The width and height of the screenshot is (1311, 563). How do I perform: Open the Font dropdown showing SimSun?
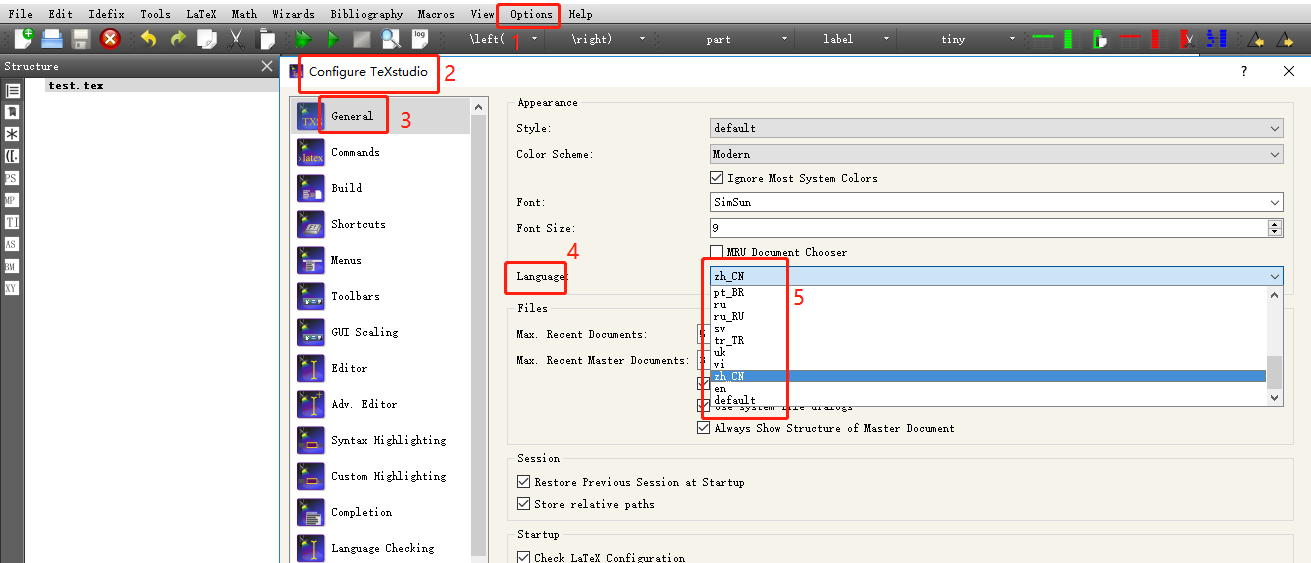click(996, 202)
